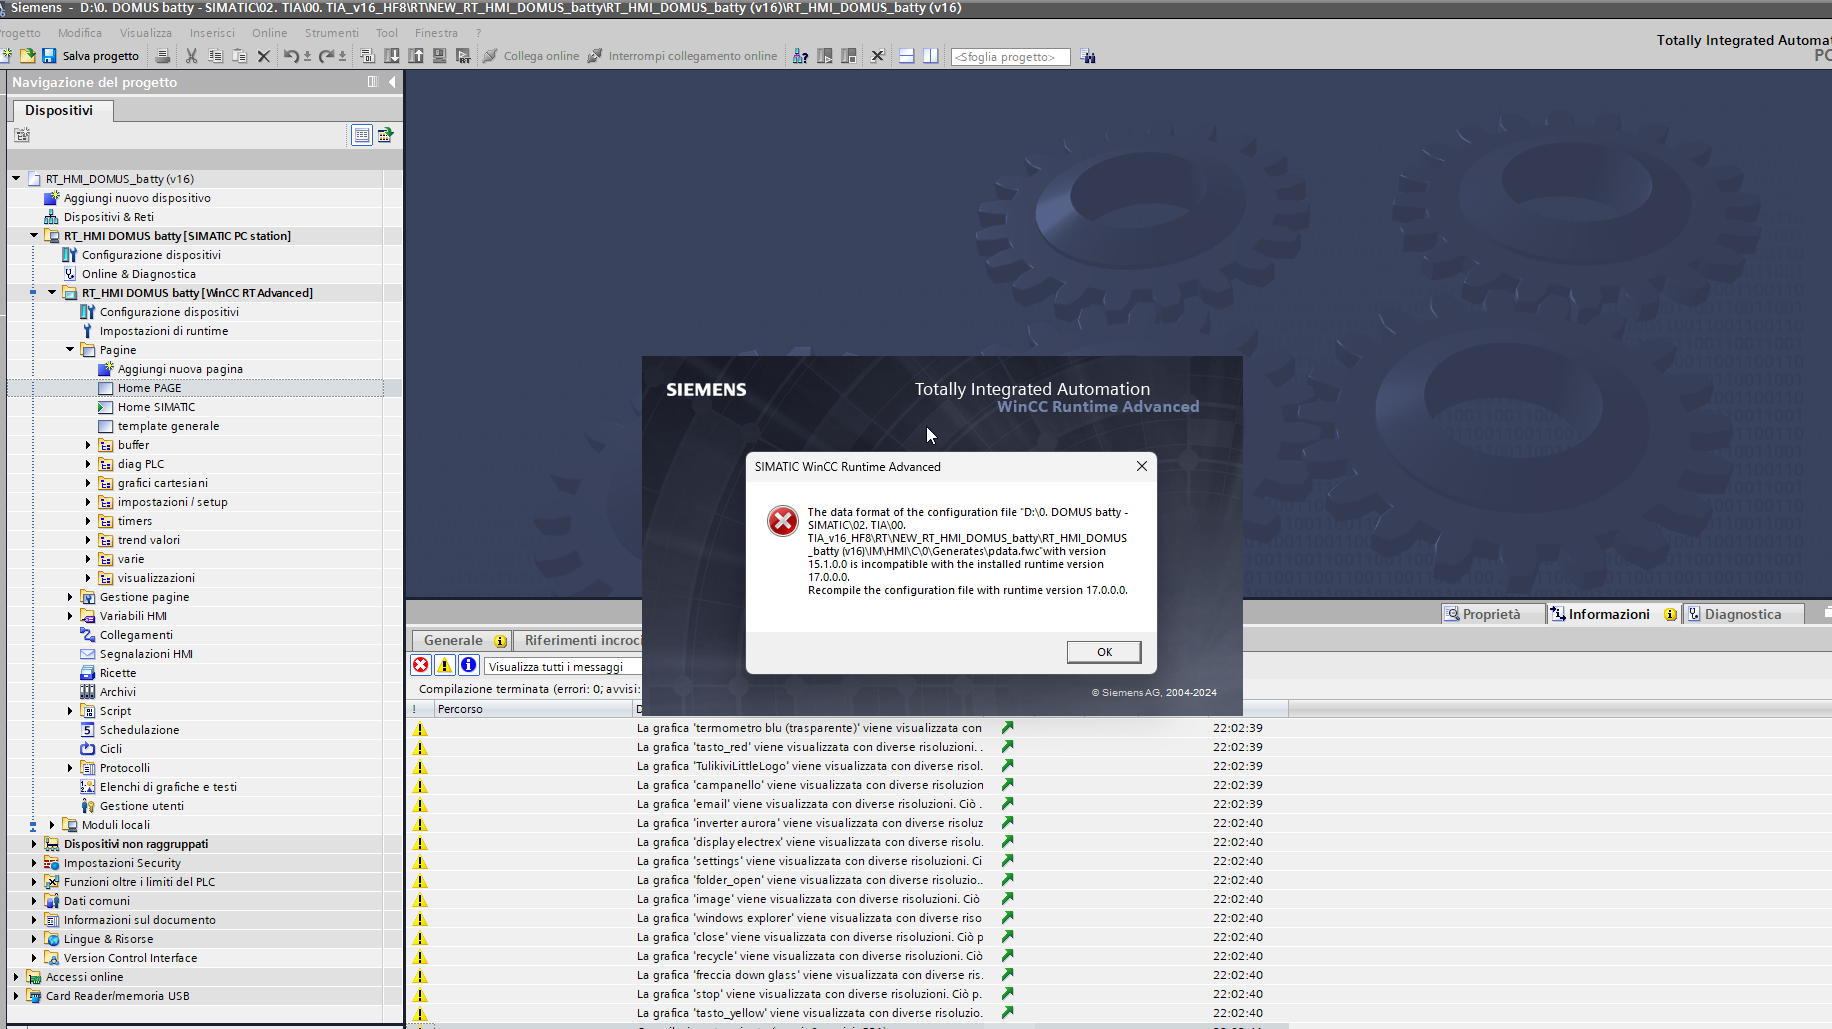The image size is (1832, 1029).
Task: Switch to the Generale tab
Action: (x=461, y=640)
